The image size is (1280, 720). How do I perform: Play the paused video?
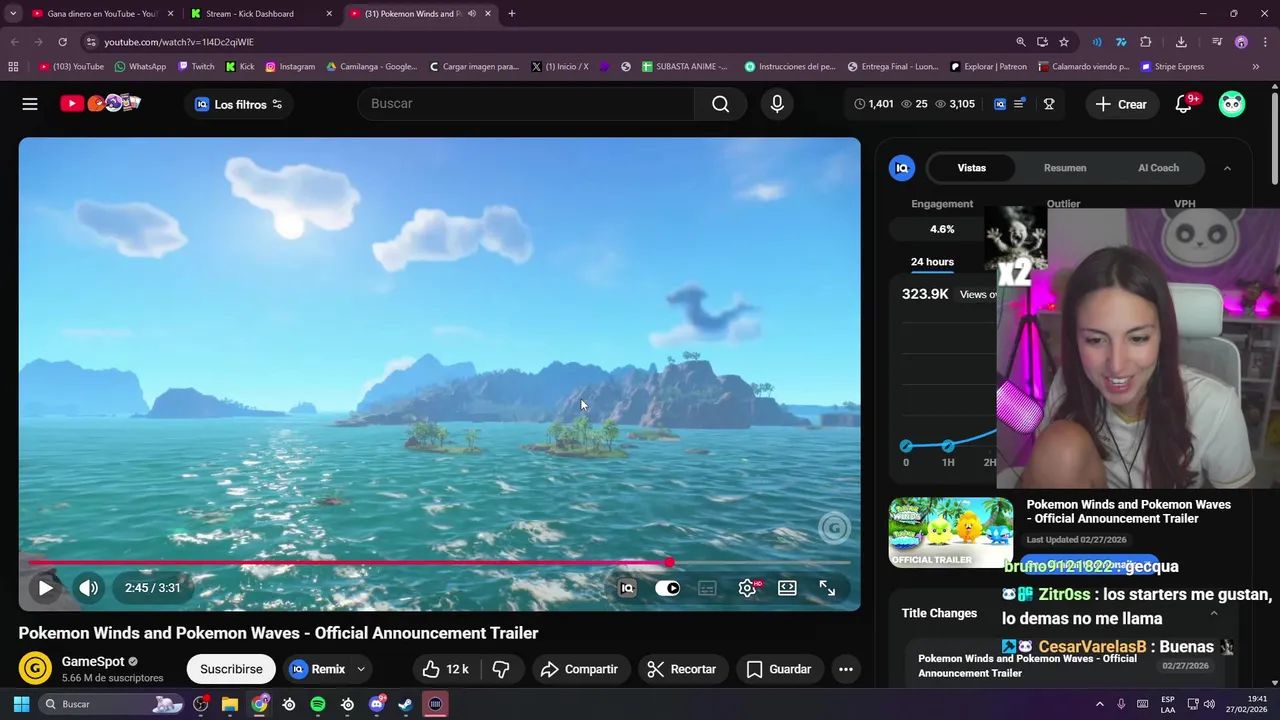45,588
